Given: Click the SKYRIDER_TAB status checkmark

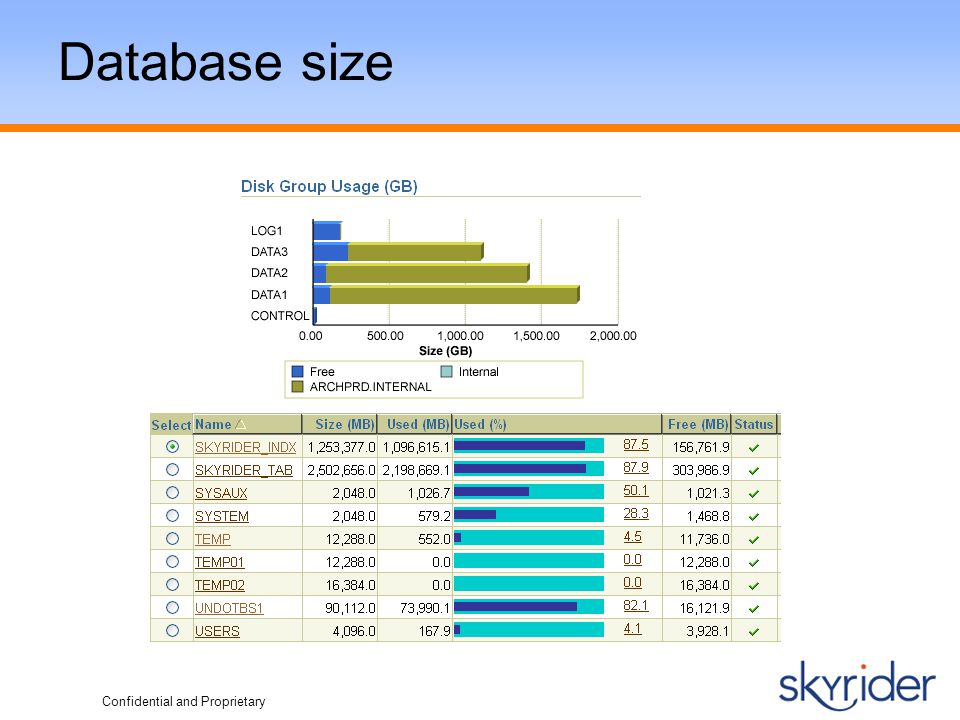Looking at the screenshot, I should 754,471.
